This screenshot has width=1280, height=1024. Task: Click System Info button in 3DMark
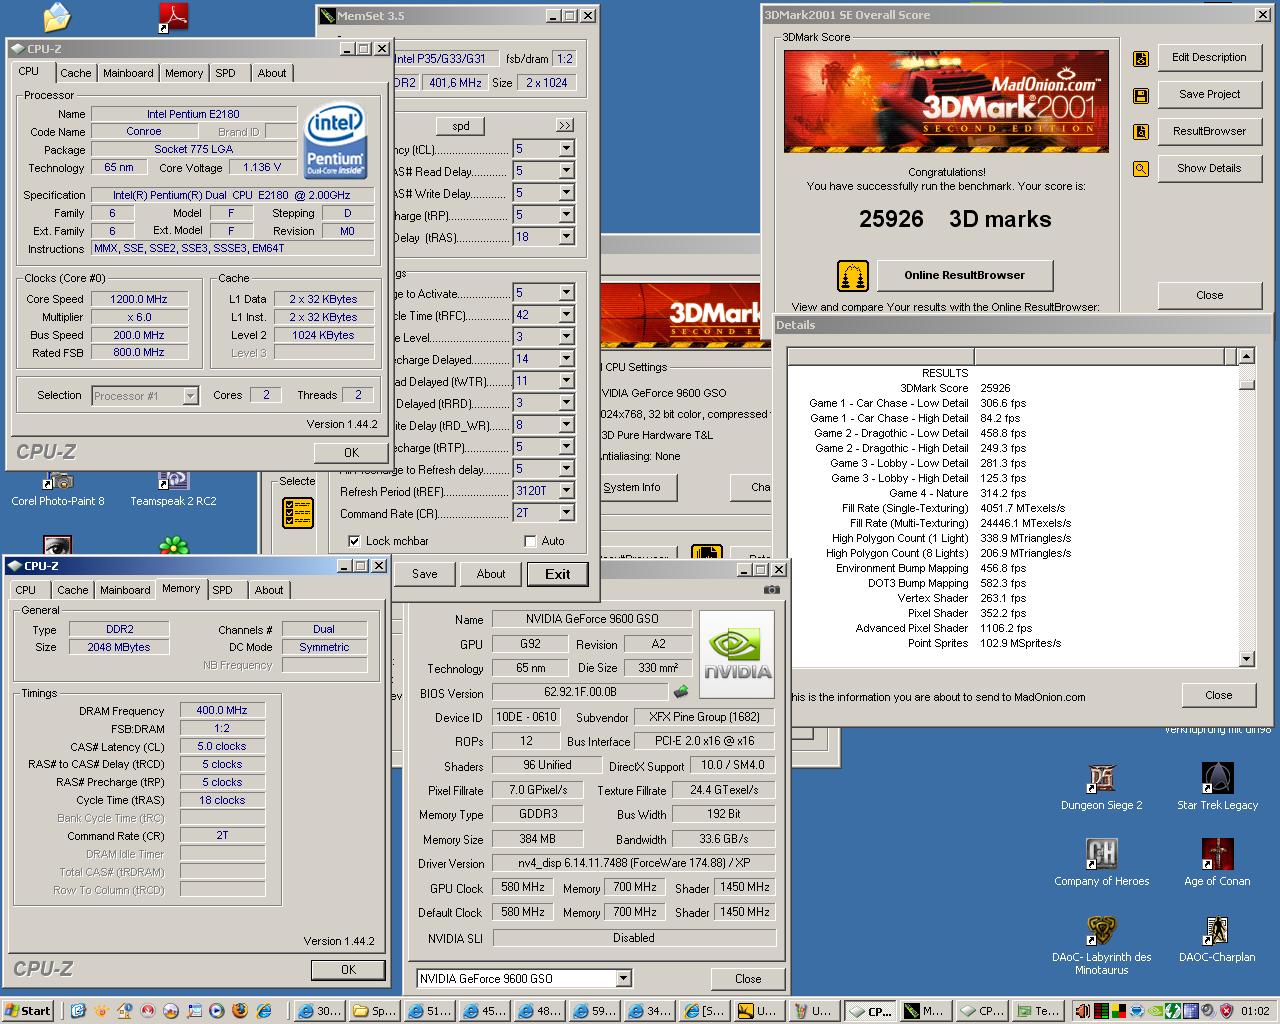tap(638, 487)
